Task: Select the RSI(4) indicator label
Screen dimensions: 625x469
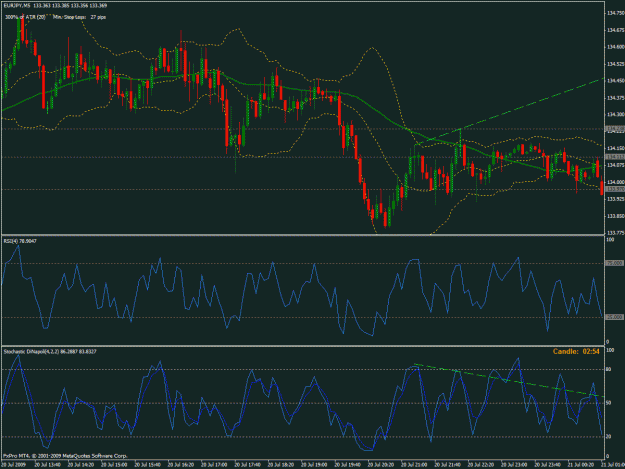Action: pyautogui.click(x=20, y=241)
